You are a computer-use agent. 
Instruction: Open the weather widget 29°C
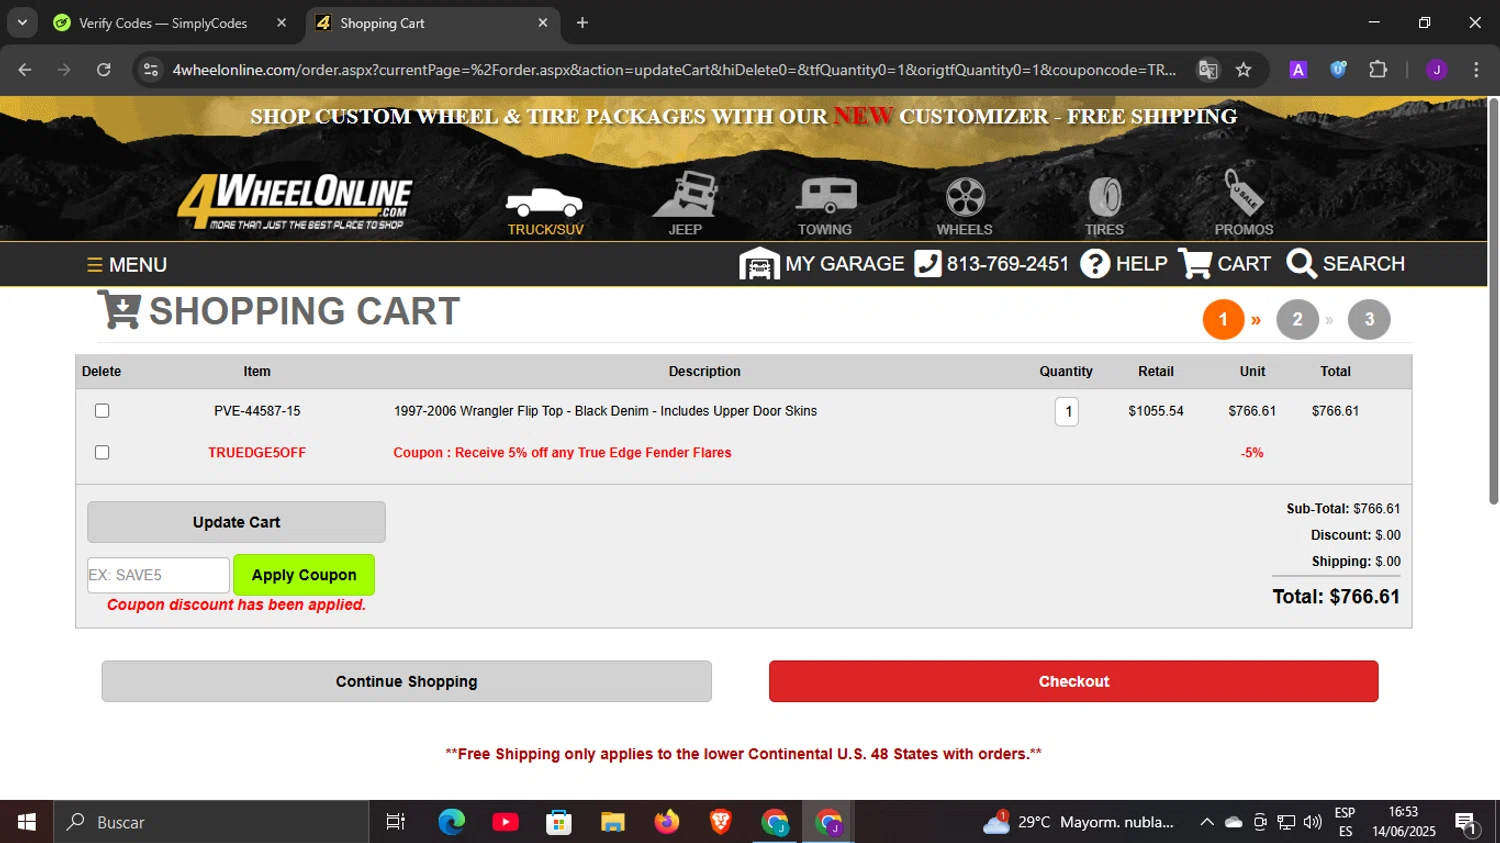(1078, 822)
